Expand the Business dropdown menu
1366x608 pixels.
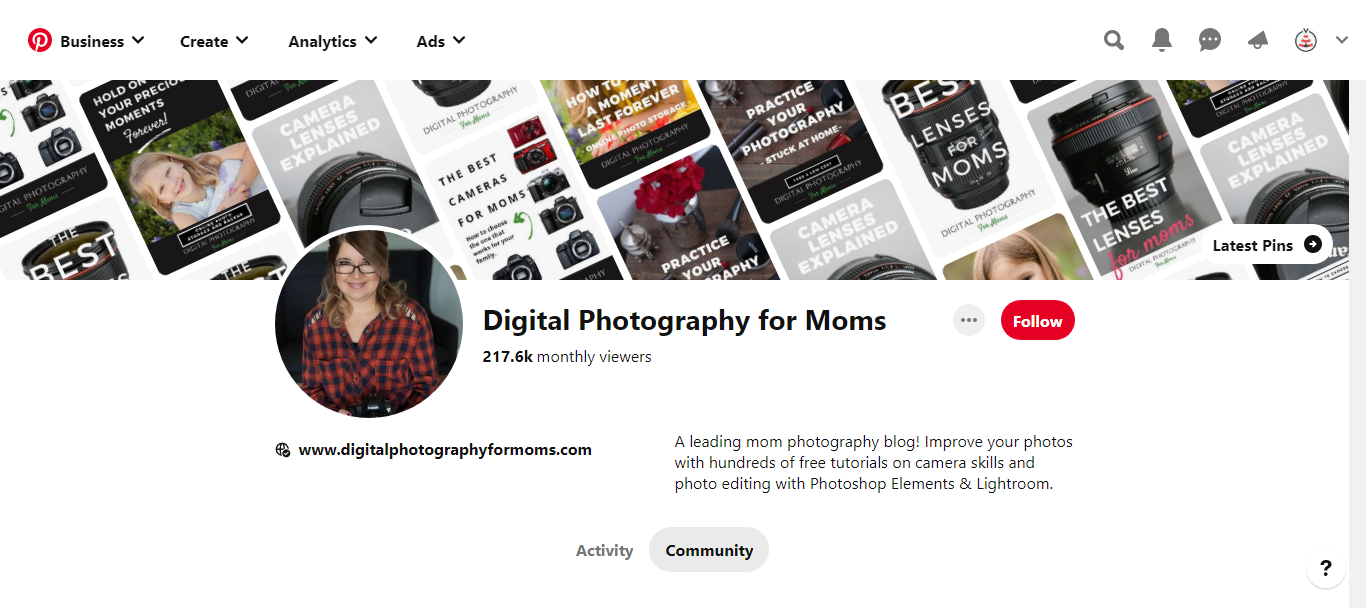[102, 41]
